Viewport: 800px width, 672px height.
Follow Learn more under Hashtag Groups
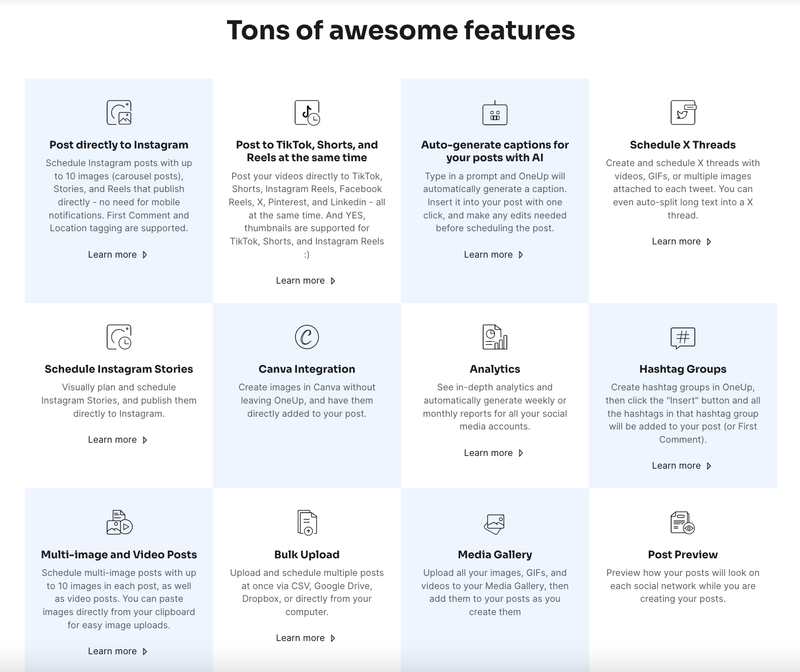click(682, 465)
